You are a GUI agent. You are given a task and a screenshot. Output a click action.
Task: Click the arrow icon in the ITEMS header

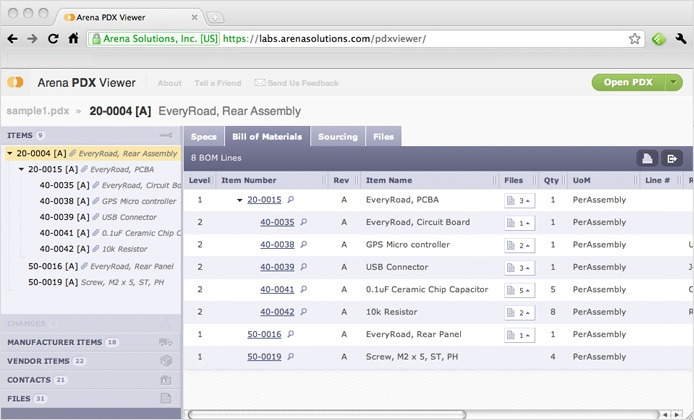[166, 135]
